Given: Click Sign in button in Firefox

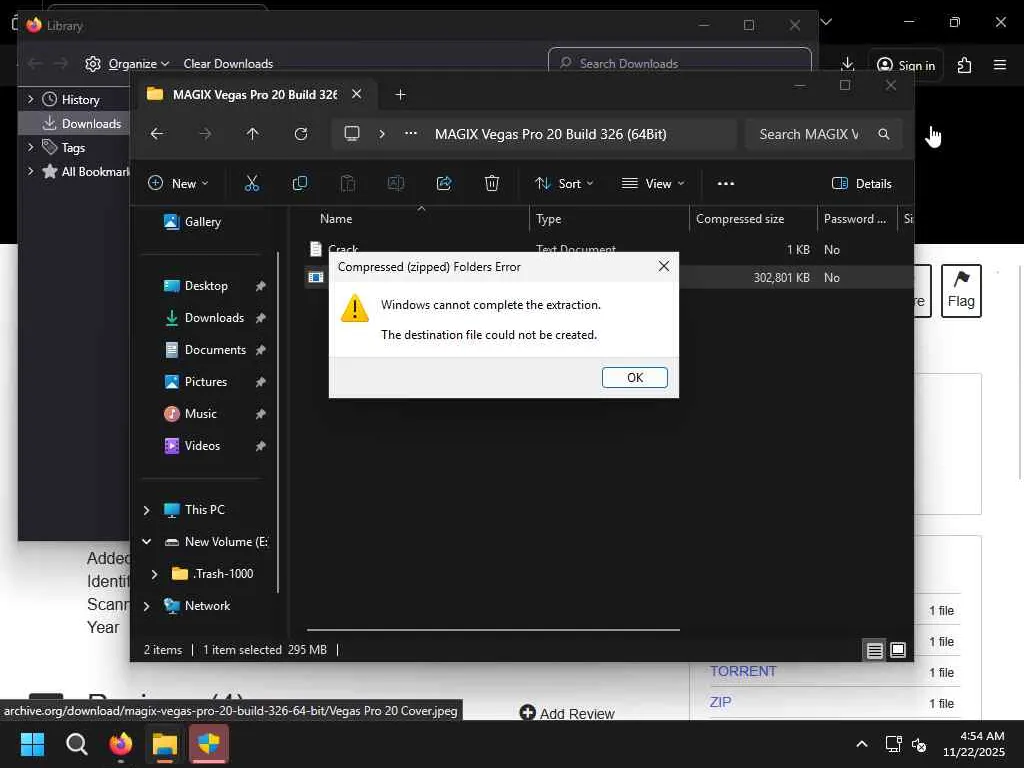Looking at the screenshot, I should tap(906, 65).
